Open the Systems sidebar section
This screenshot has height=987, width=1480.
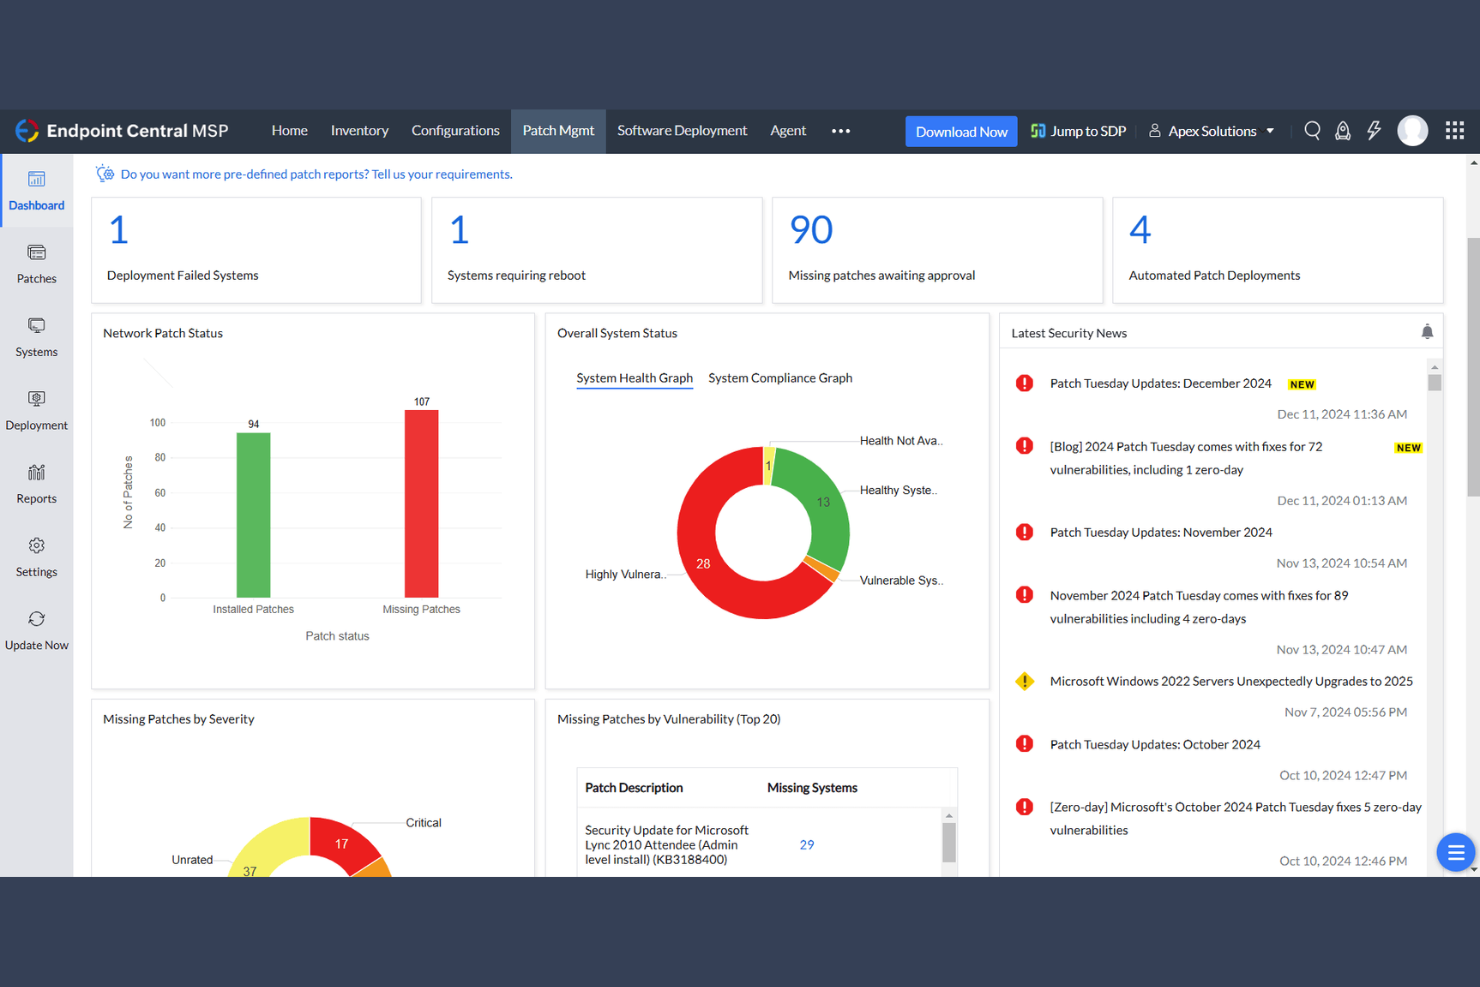pyautogui.click(x=36, y=337)
